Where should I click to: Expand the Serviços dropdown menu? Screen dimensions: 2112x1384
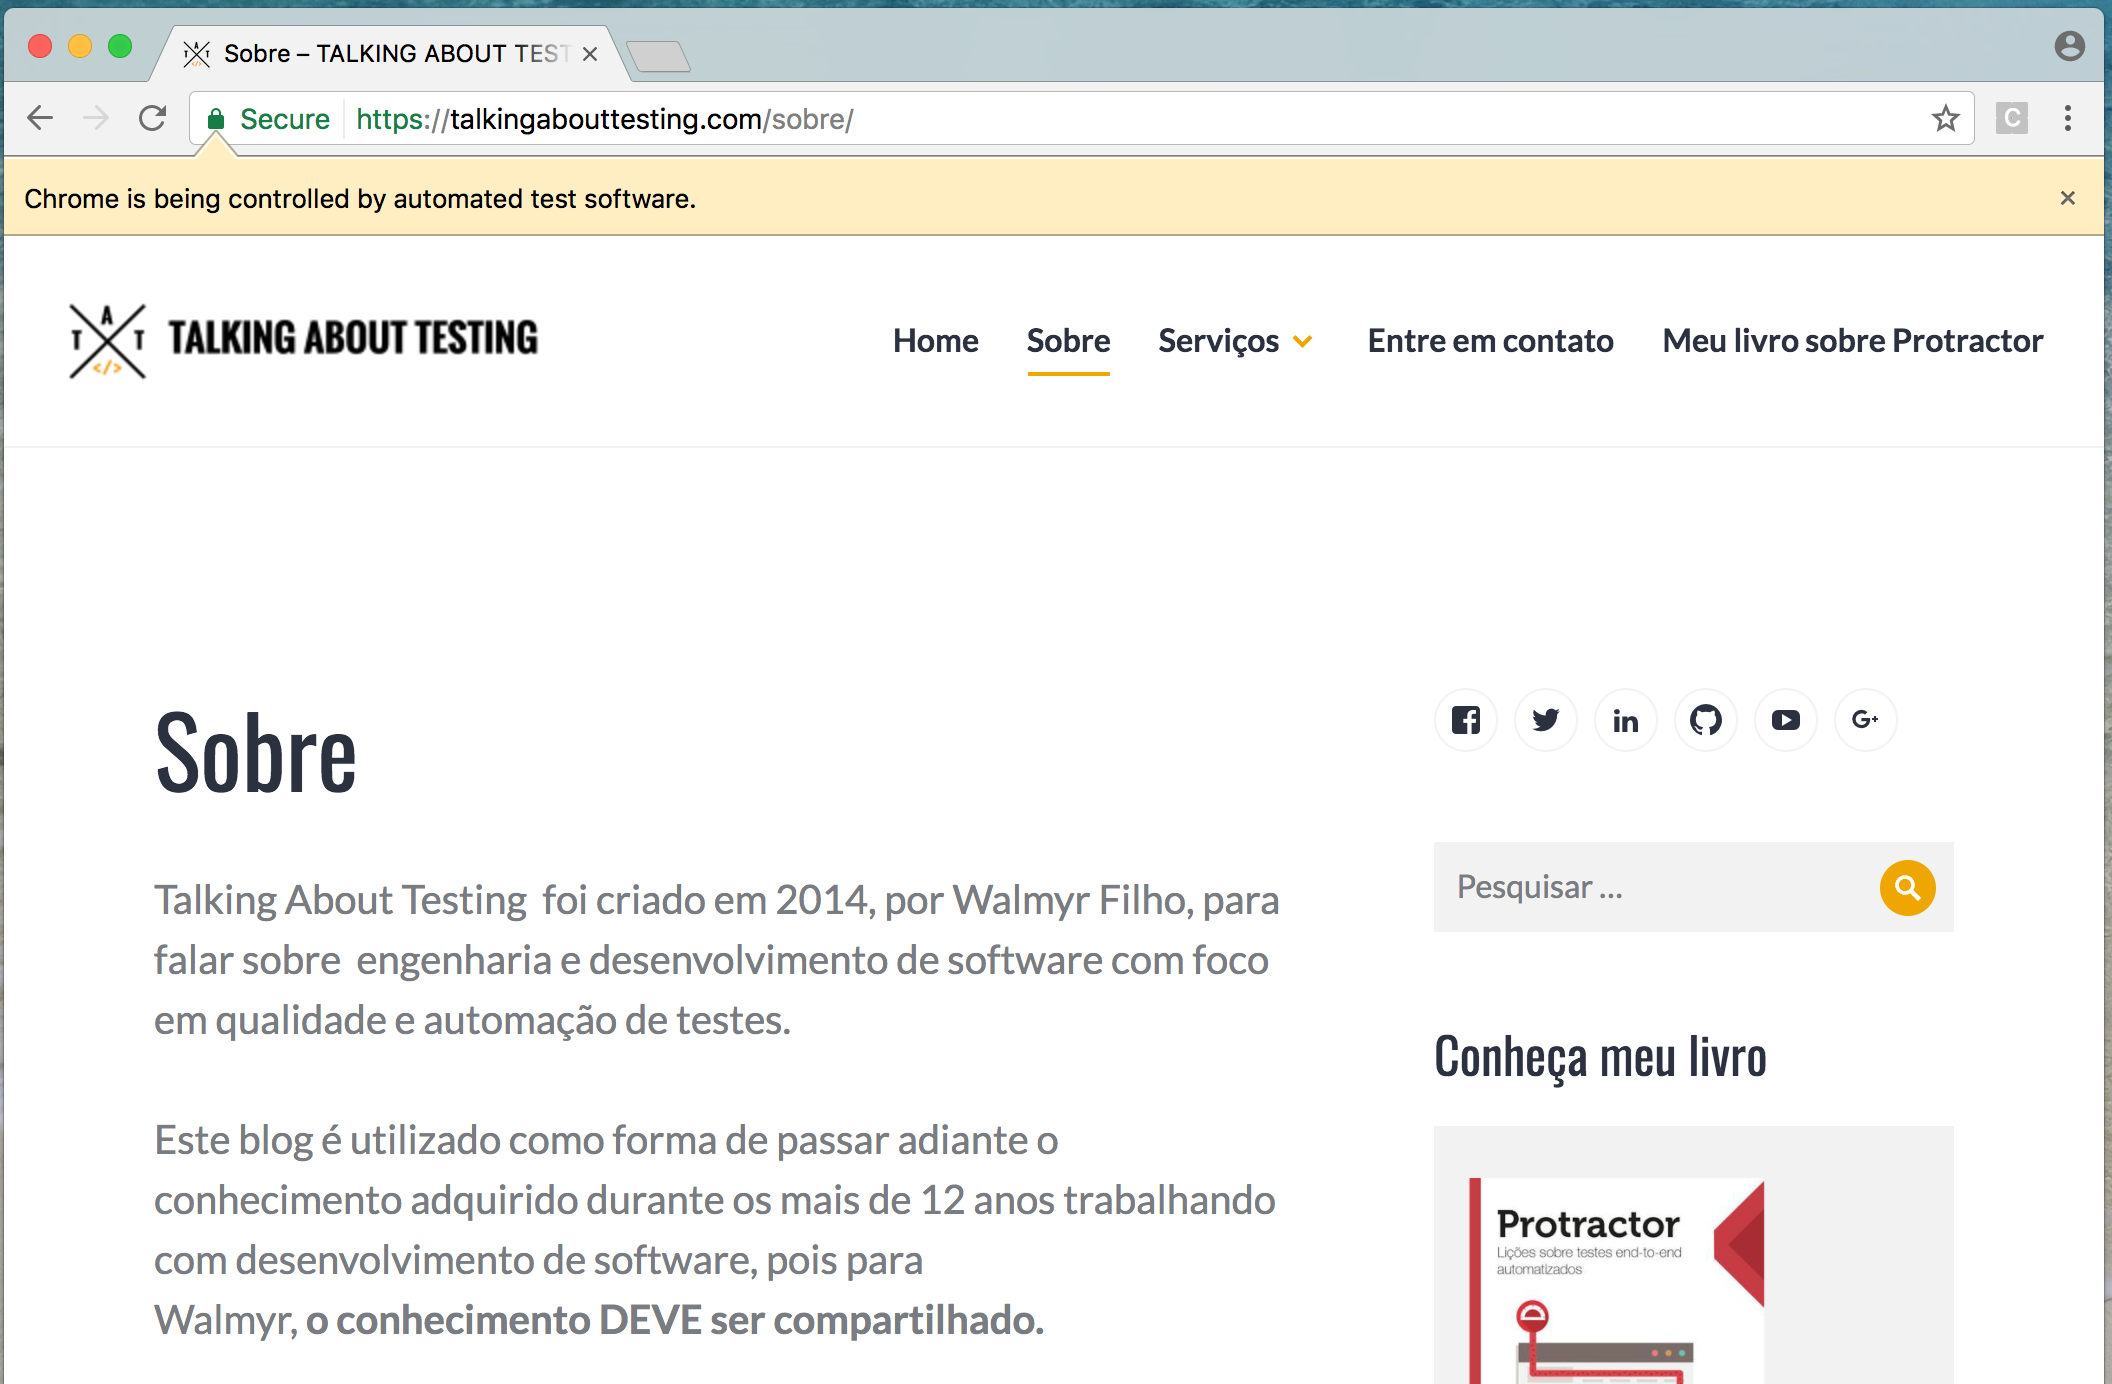point(1235,341)
